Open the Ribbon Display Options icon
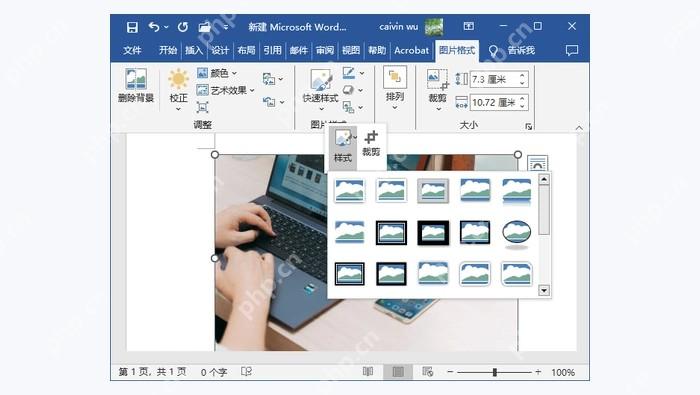 click(468, 26)
